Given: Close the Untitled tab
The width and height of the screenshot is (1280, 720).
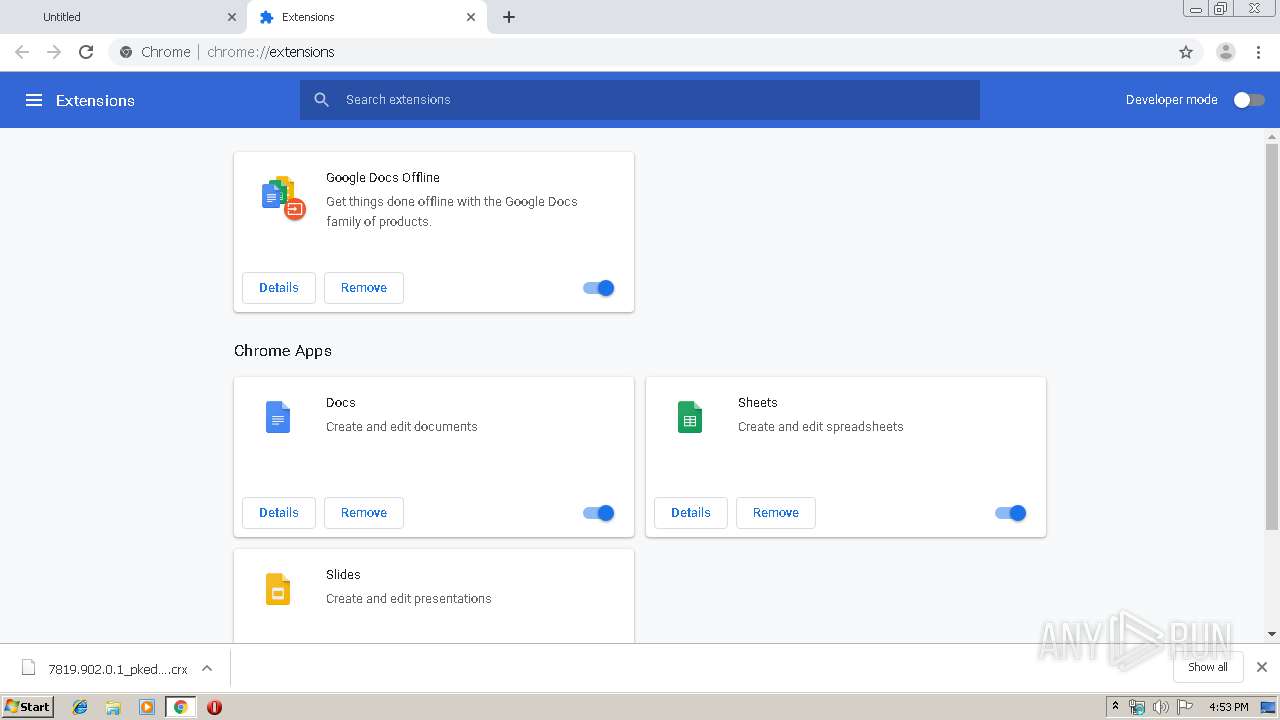Looking at the screenshot, I should [232, 17].
